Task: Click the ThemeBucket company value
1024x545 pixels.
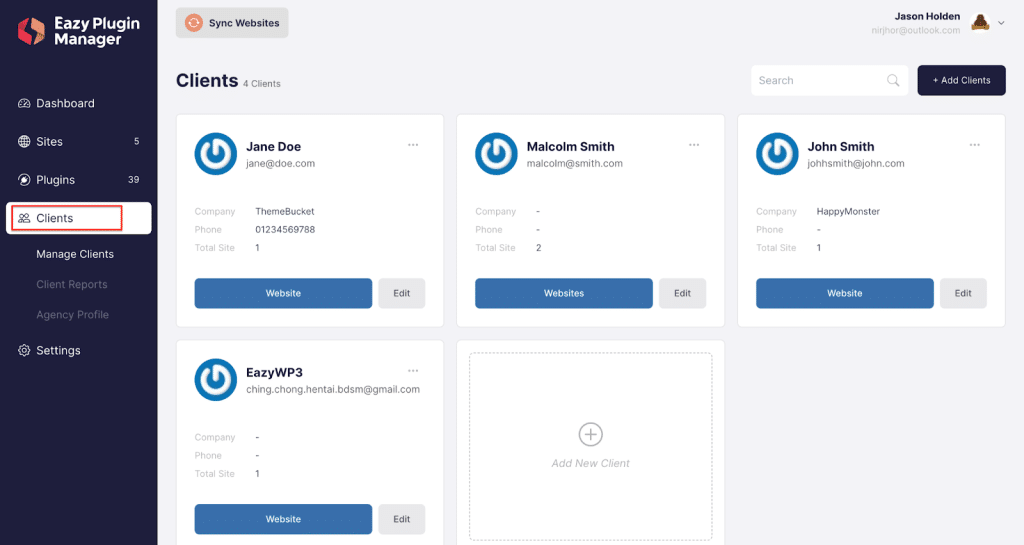Action: click(x=285, y=211)
